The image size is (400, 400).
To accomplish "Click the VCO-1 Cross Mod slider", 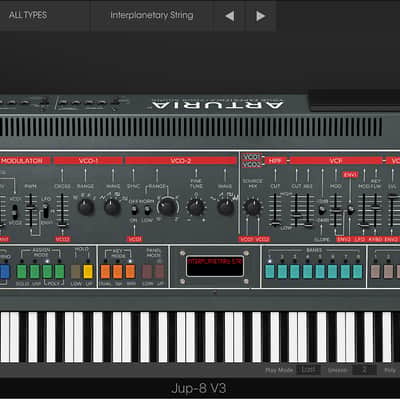I will pyautogui.click(x=62, y=212).
